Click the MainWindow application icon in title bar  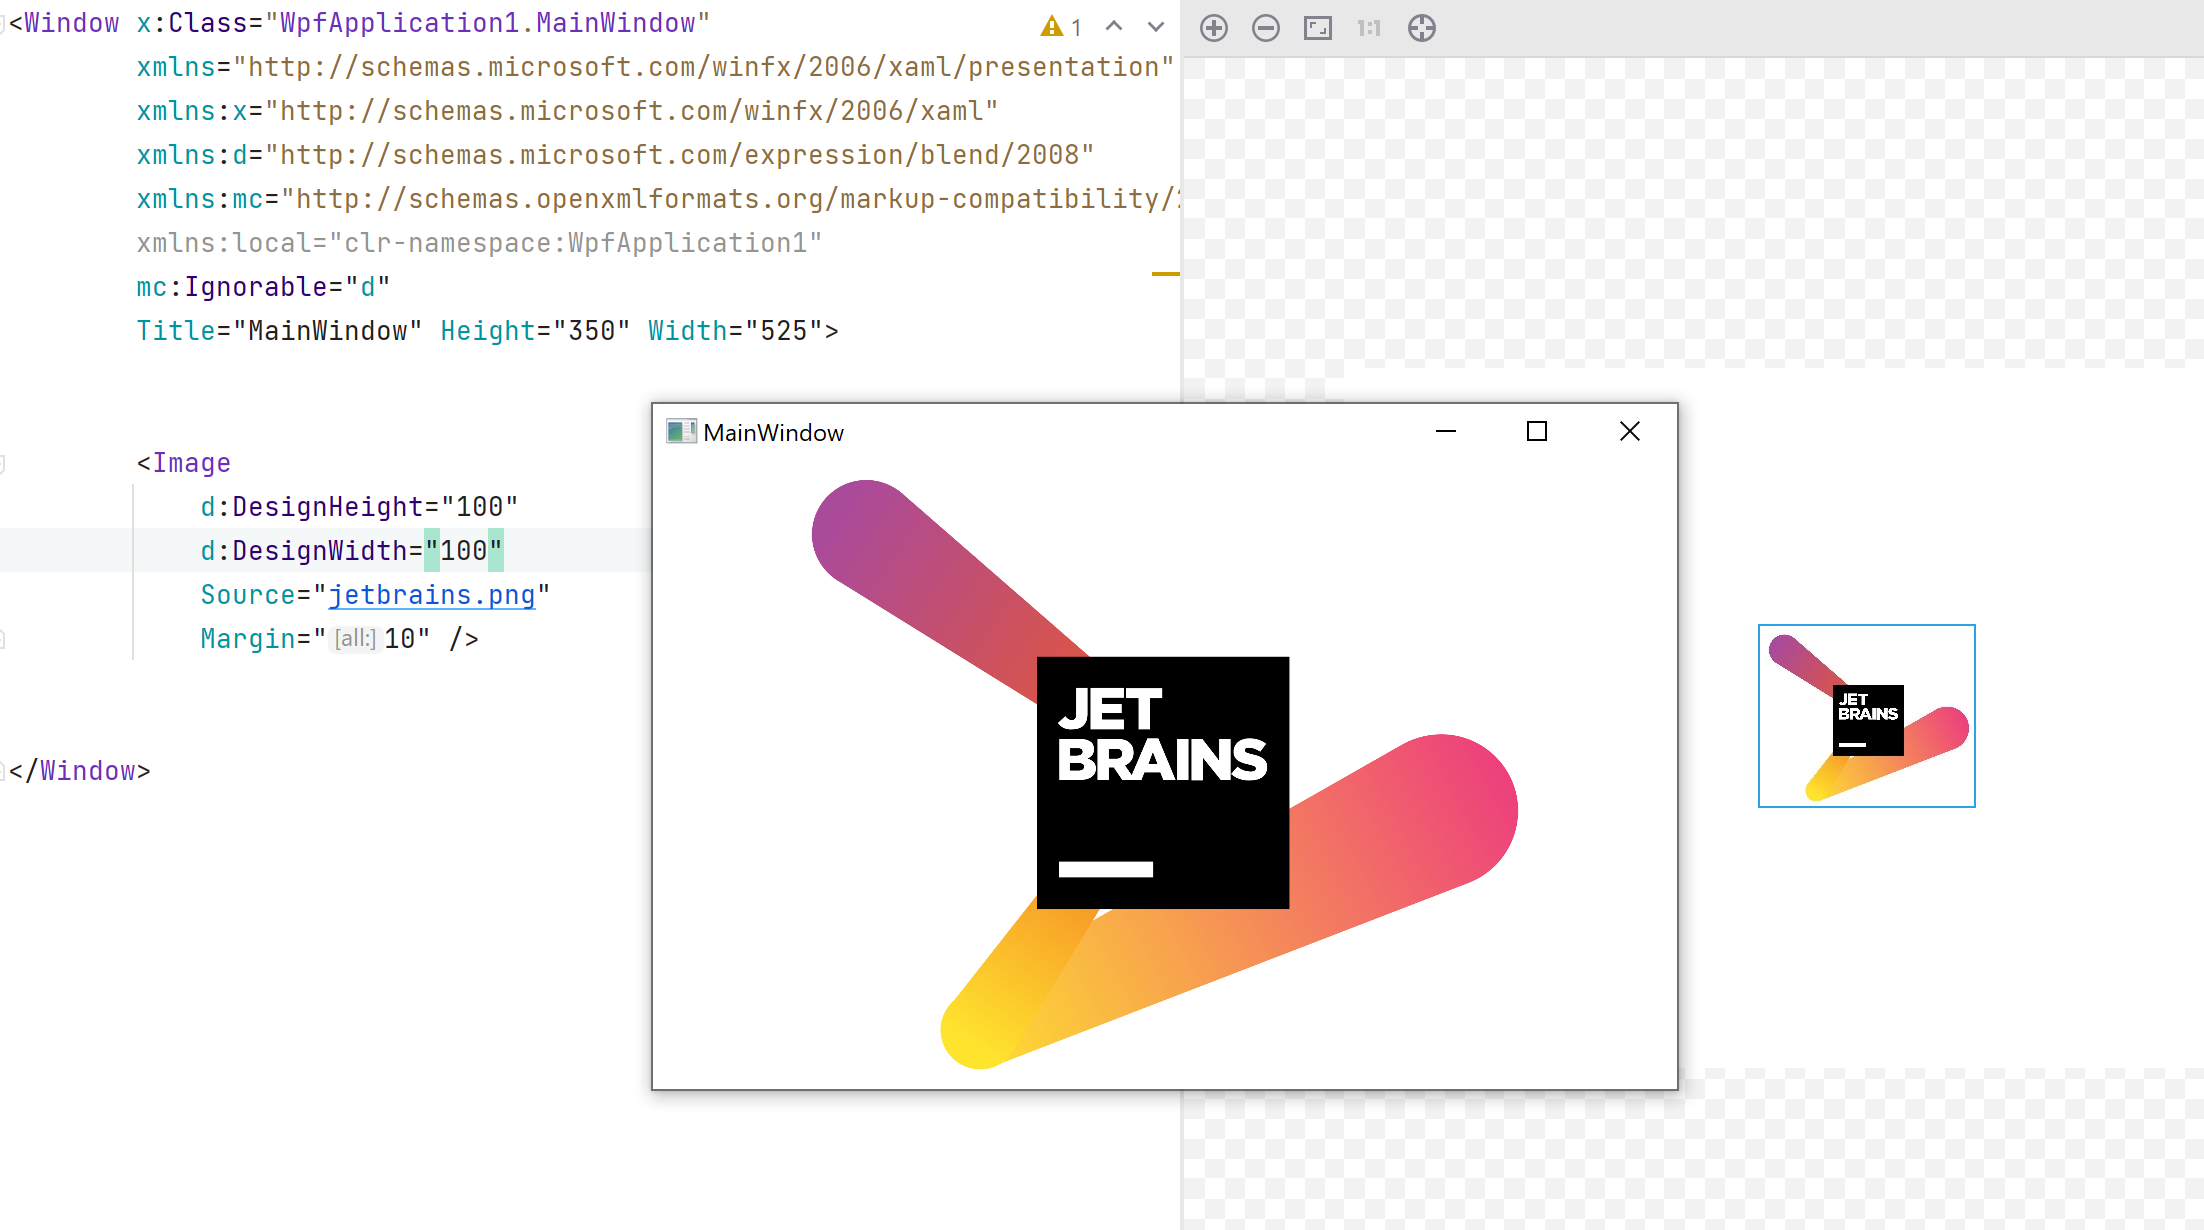681,432
